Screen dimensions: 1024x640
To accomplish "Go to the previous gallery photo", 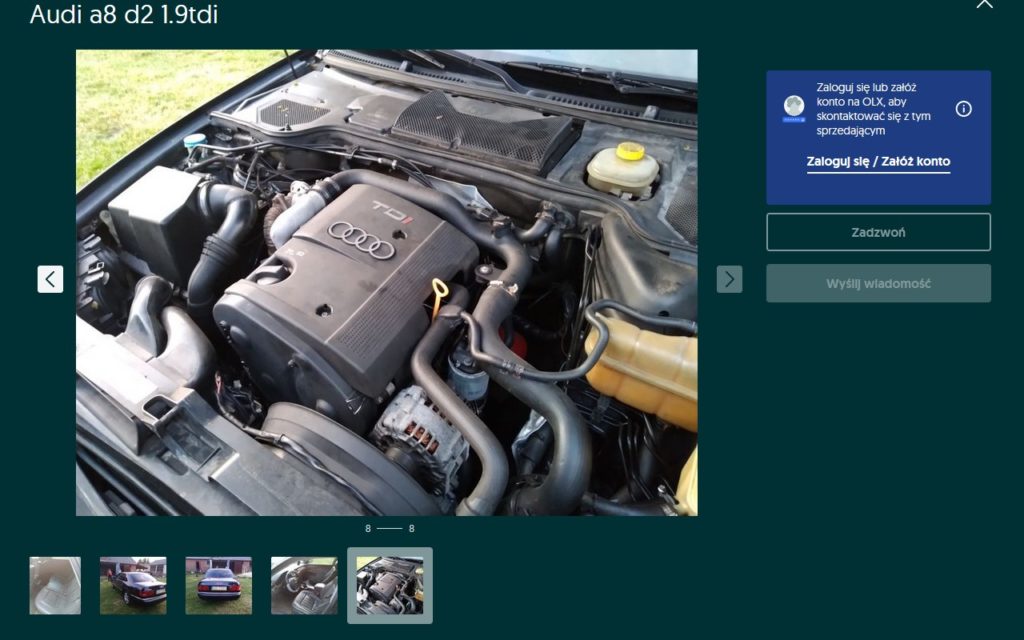I will (x=50, y=280).
